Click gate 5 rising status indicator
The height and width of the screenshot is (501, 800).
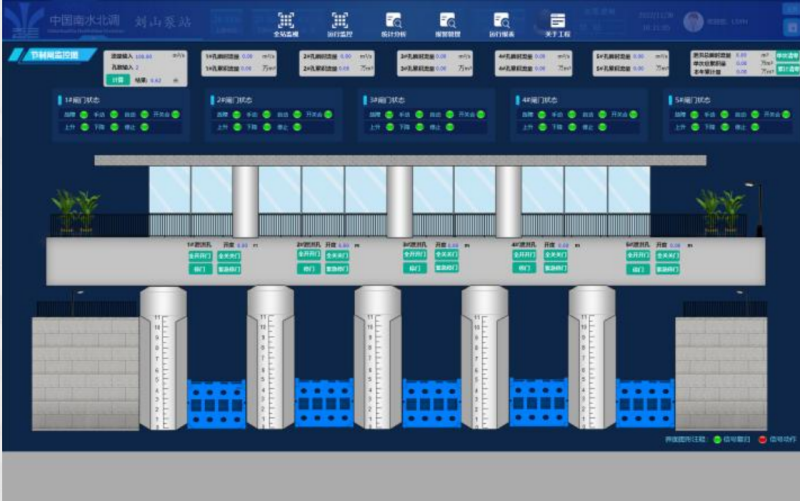coord(696,127)
